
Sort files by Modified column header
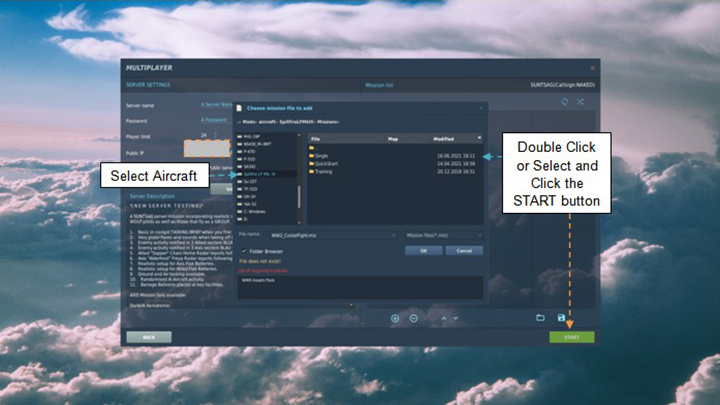(443, 138)
